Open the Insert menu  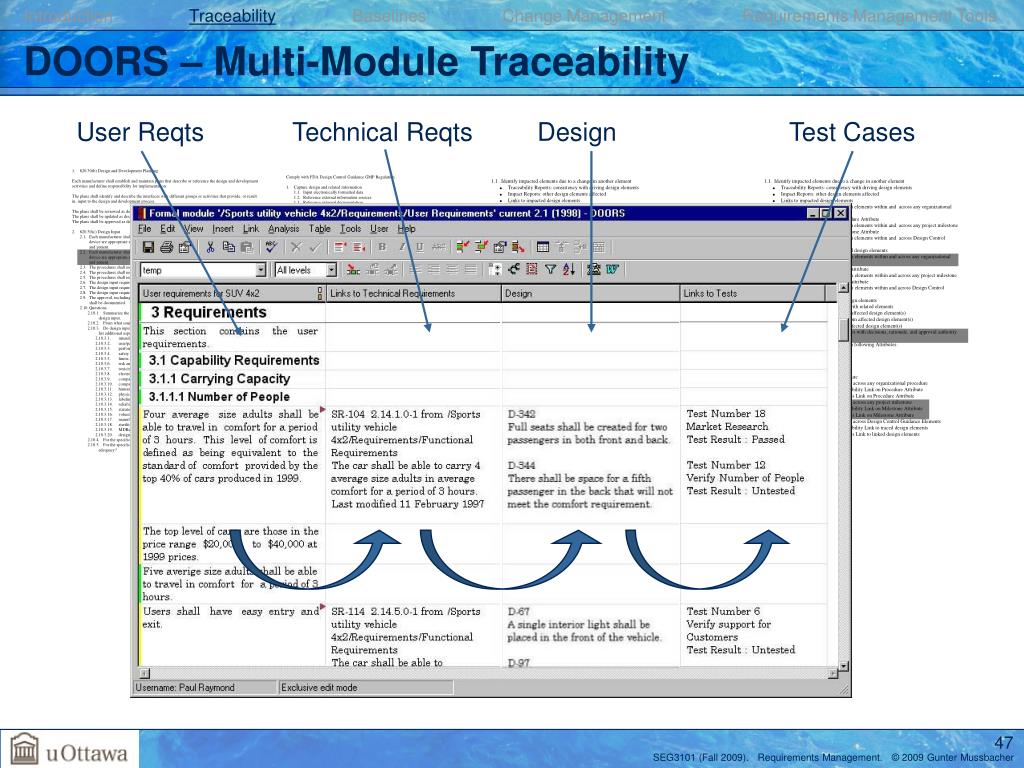tap(223, 229)
